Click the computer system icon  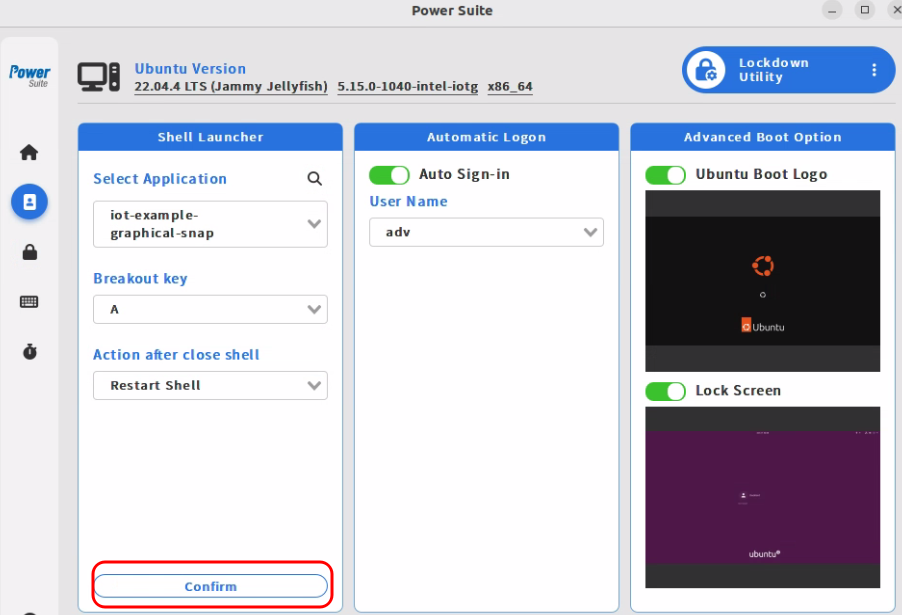coord(99,77)
